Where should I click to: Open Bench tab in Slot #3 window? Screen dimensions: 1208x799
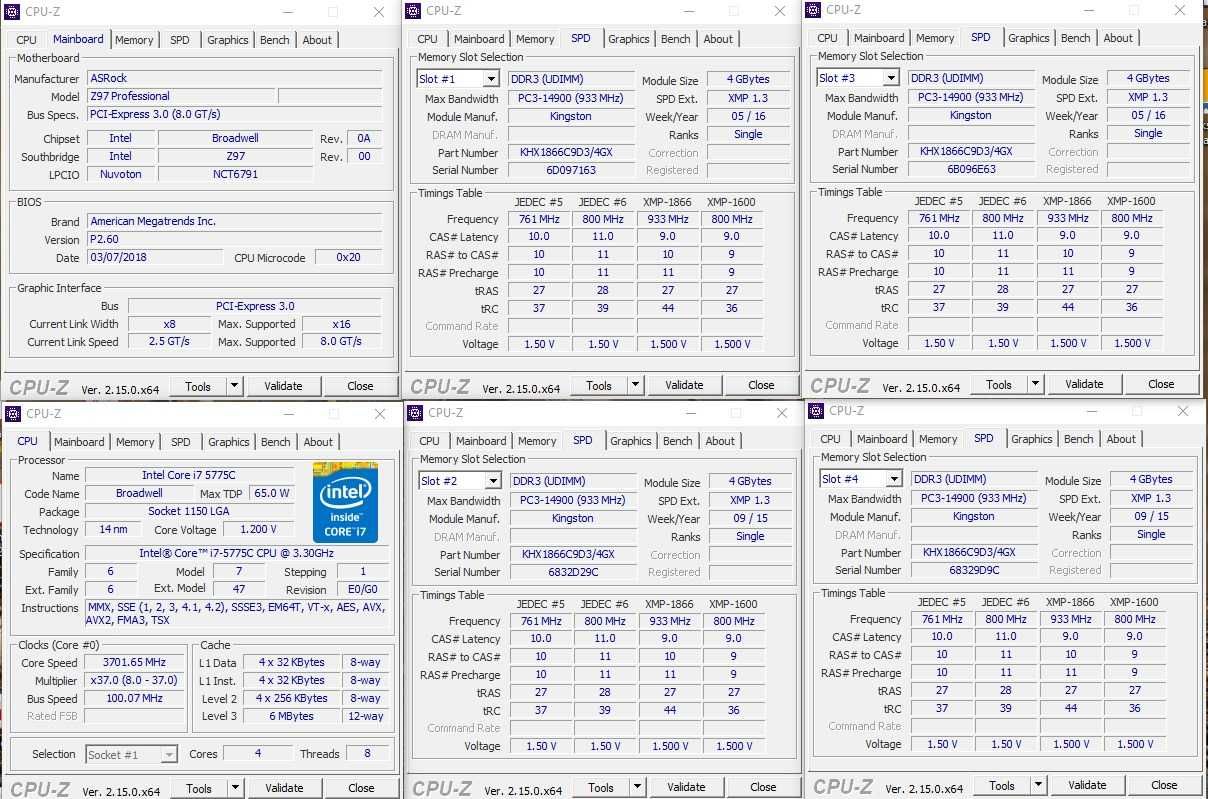[1076, 38]
